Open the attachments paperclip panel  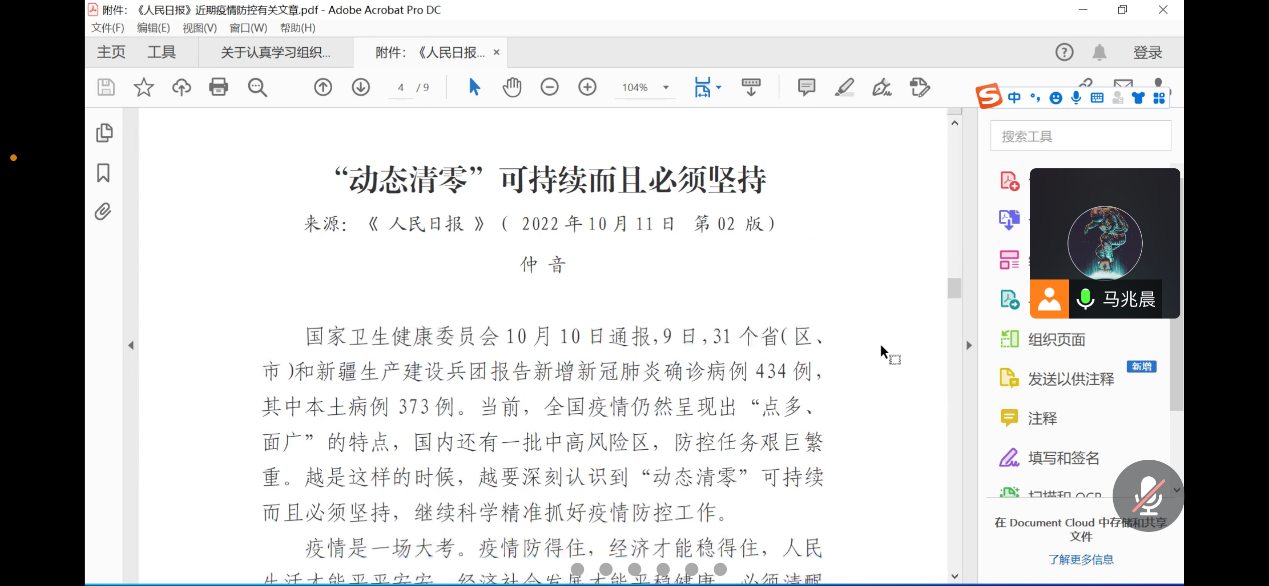click(x=103, y=212)
